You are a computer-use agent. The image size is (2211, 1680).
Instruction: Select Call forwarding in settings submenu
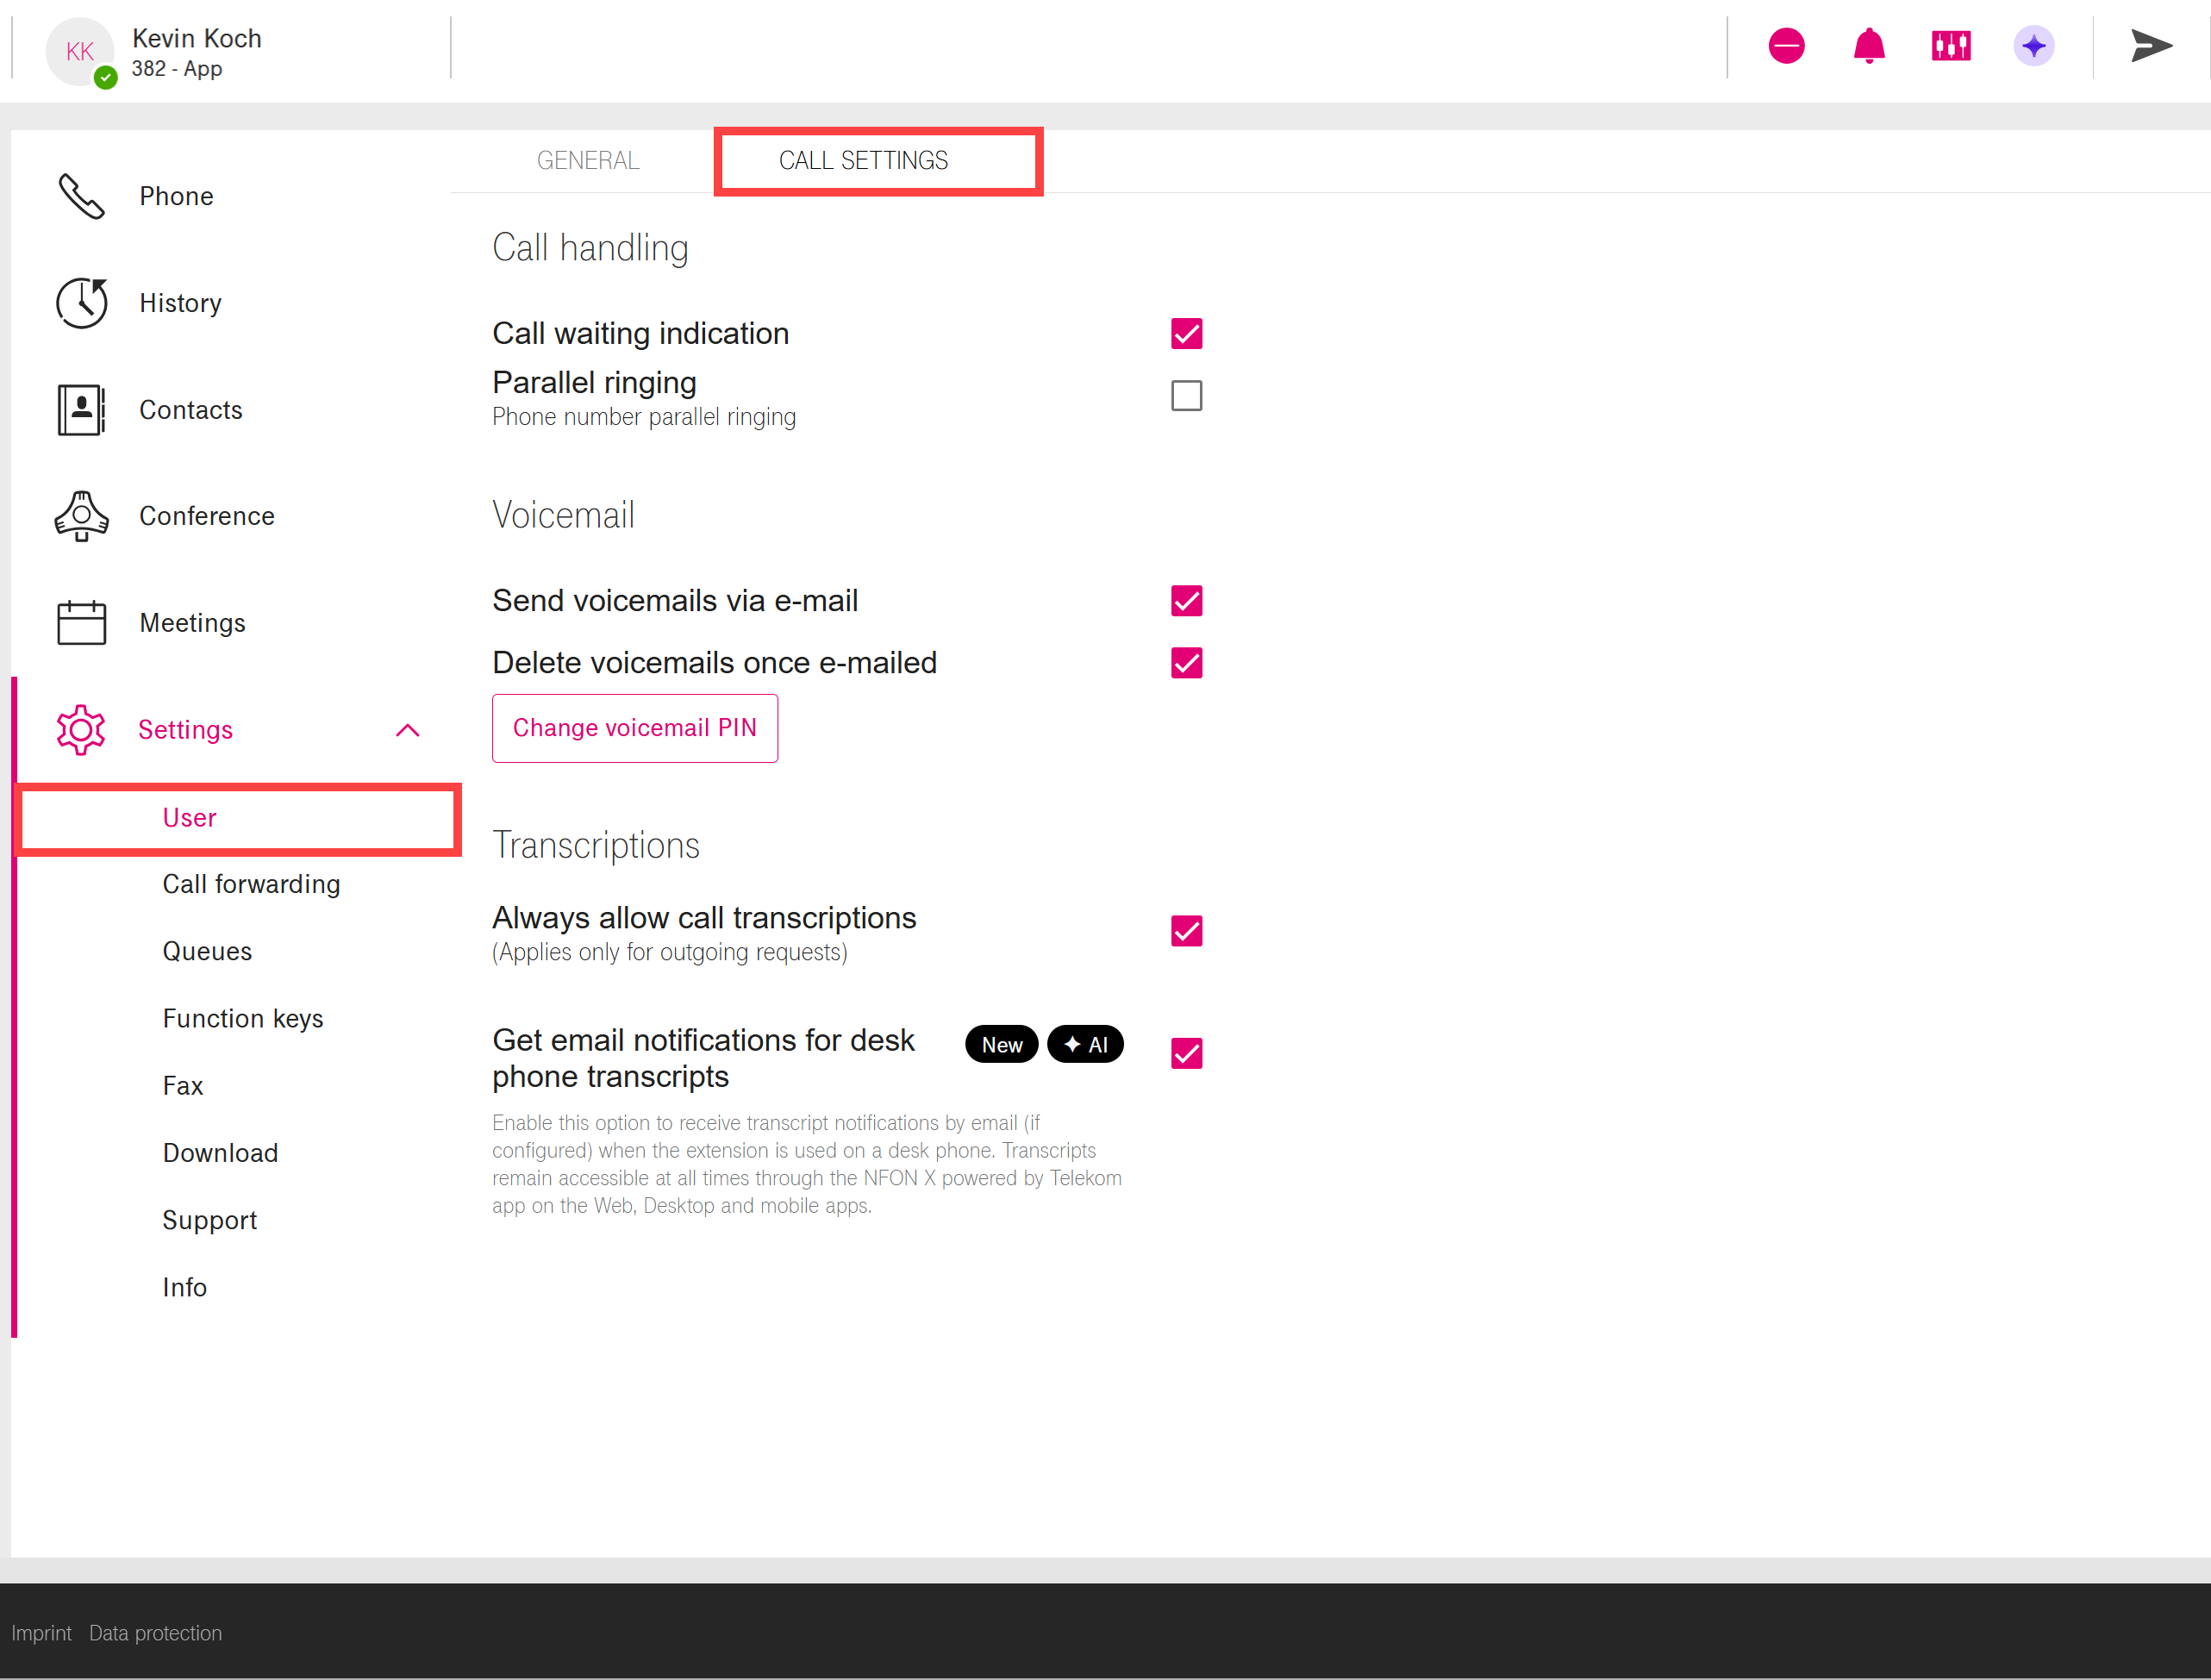pos(251,884)
